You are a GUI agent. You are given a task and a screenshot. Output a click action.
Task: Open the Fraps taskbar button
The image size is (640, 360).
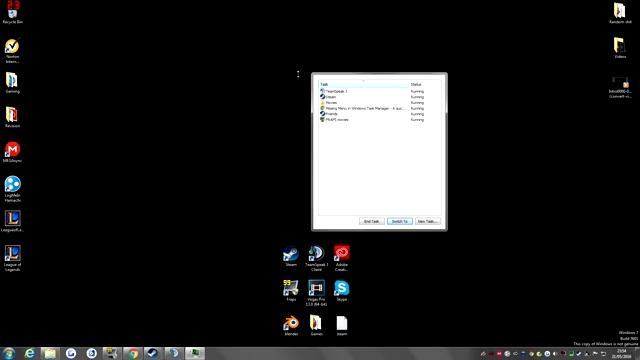coord(112,353)
